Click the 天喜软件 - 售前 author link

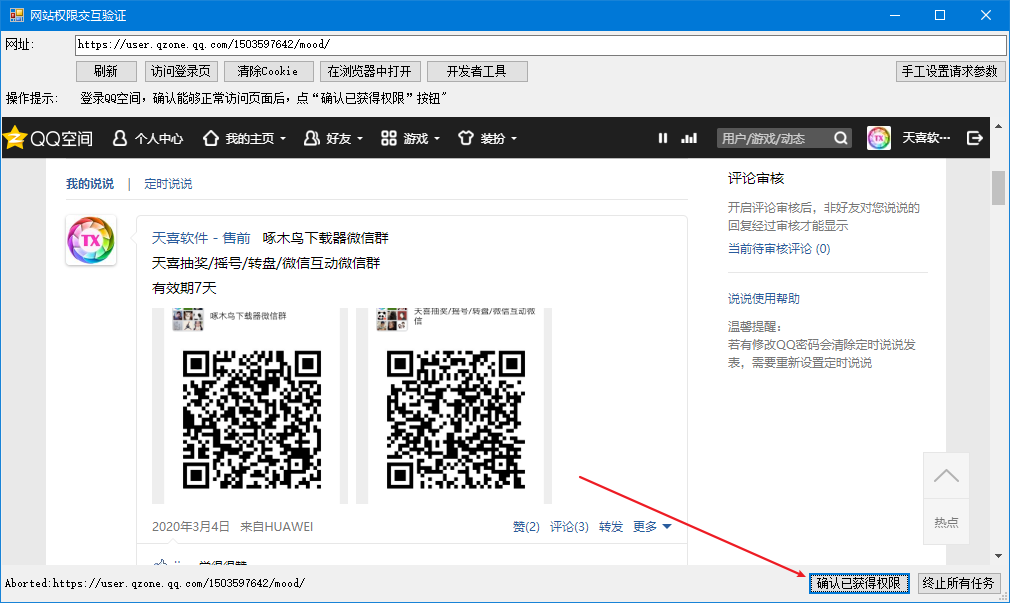click(x=201, y=238)
